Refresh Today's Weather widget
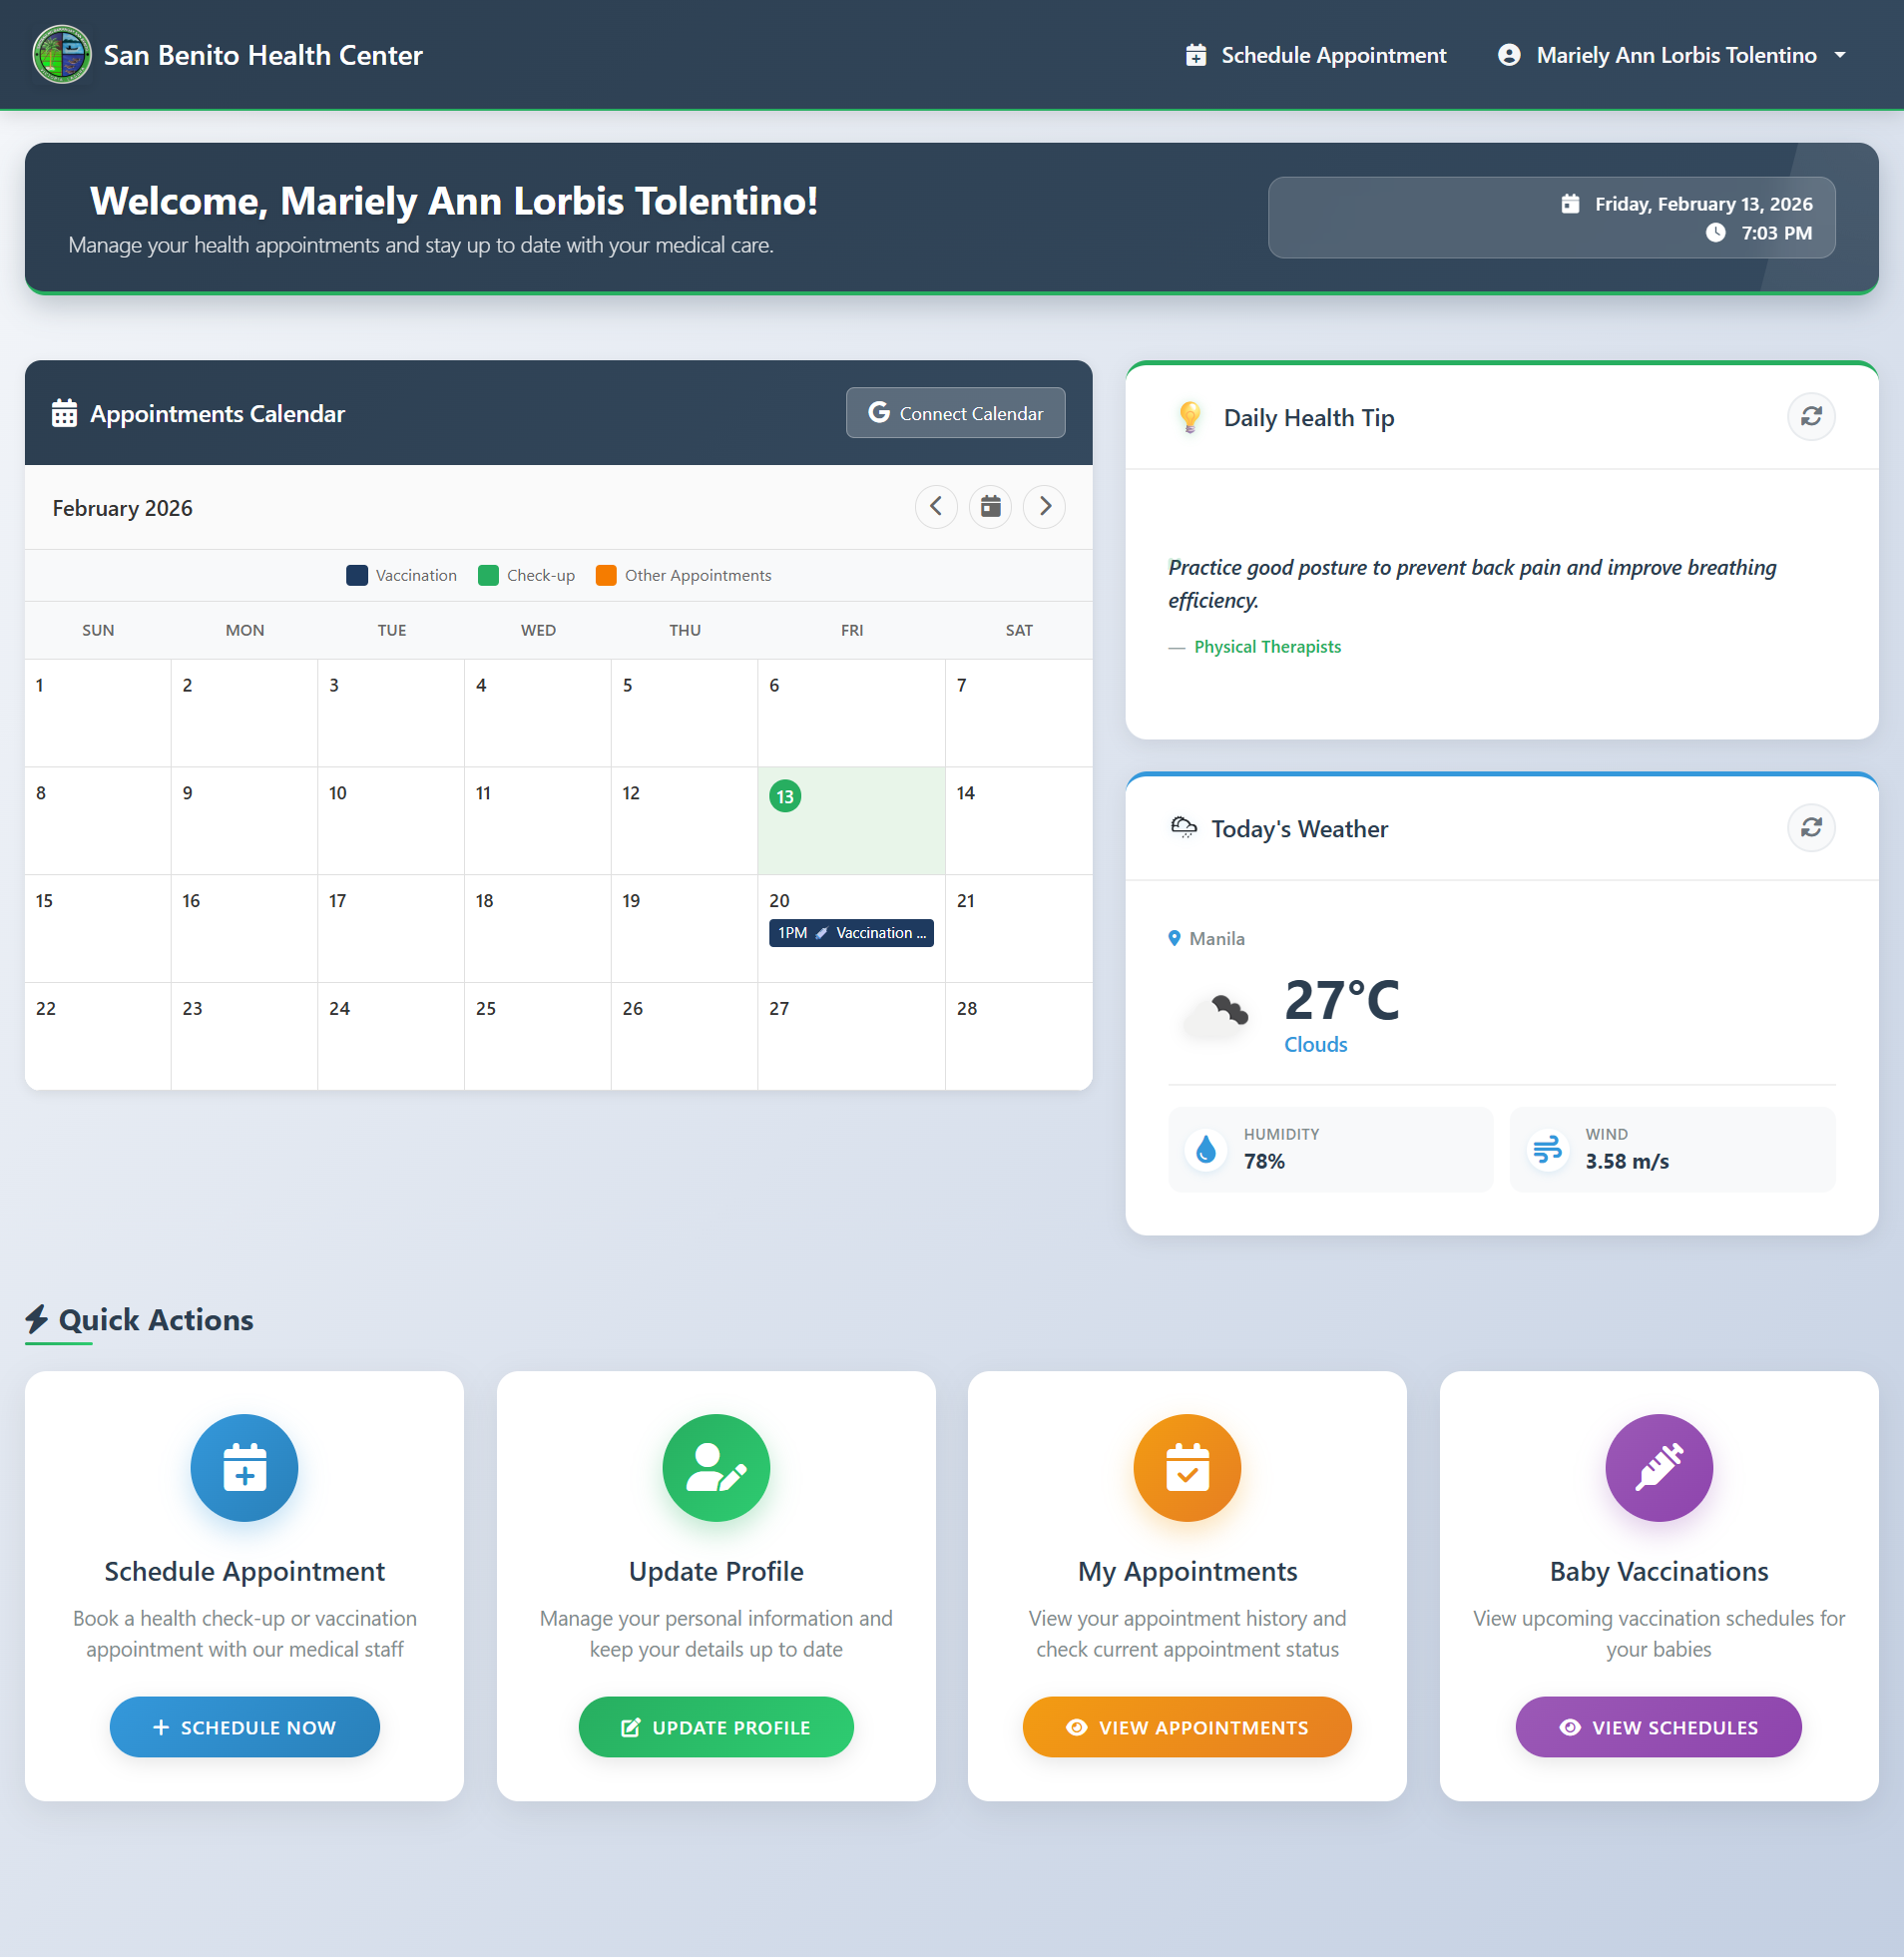The width and height of the screenshot is (1904, 1958). 1811,828
